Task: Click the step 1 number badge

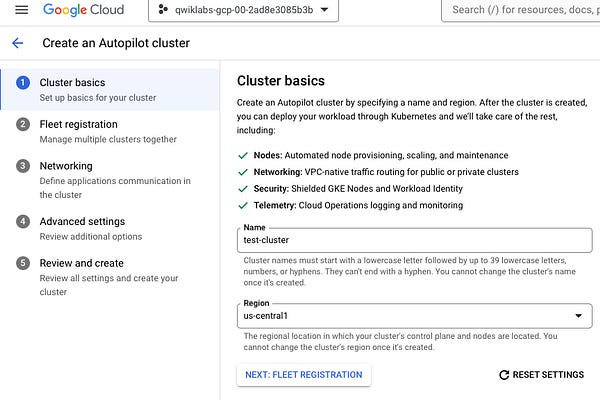Action: [x=23, y=82]
